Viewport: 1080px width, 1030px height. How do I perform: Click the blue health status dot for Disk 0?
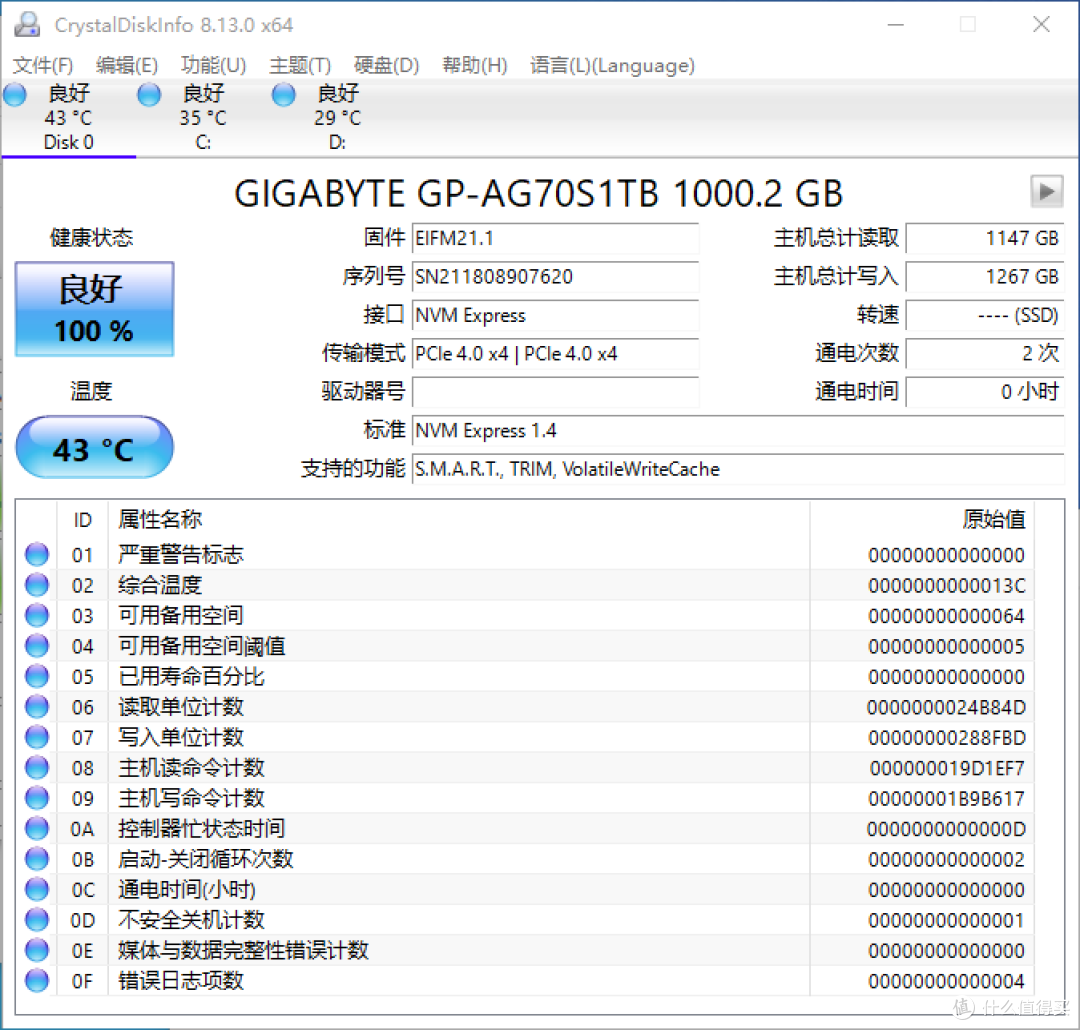point(14,94)
